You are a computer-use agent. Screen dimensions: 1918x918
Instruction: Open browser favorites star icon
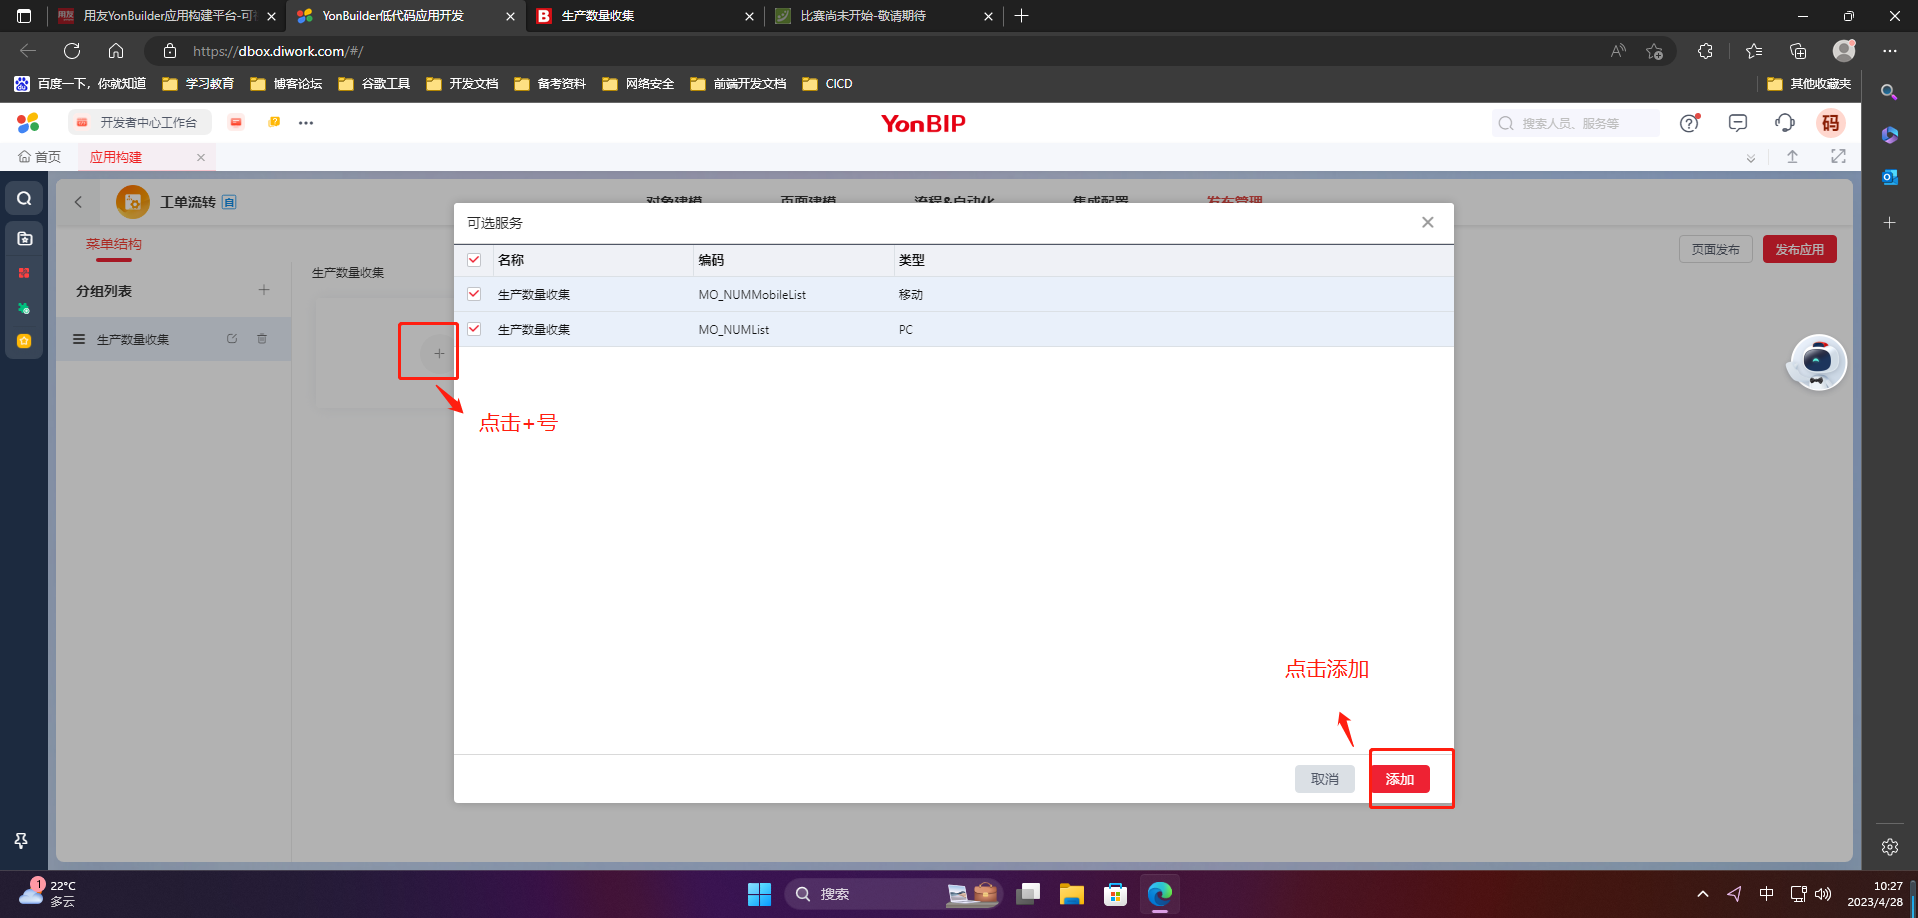pos(1754,51)
